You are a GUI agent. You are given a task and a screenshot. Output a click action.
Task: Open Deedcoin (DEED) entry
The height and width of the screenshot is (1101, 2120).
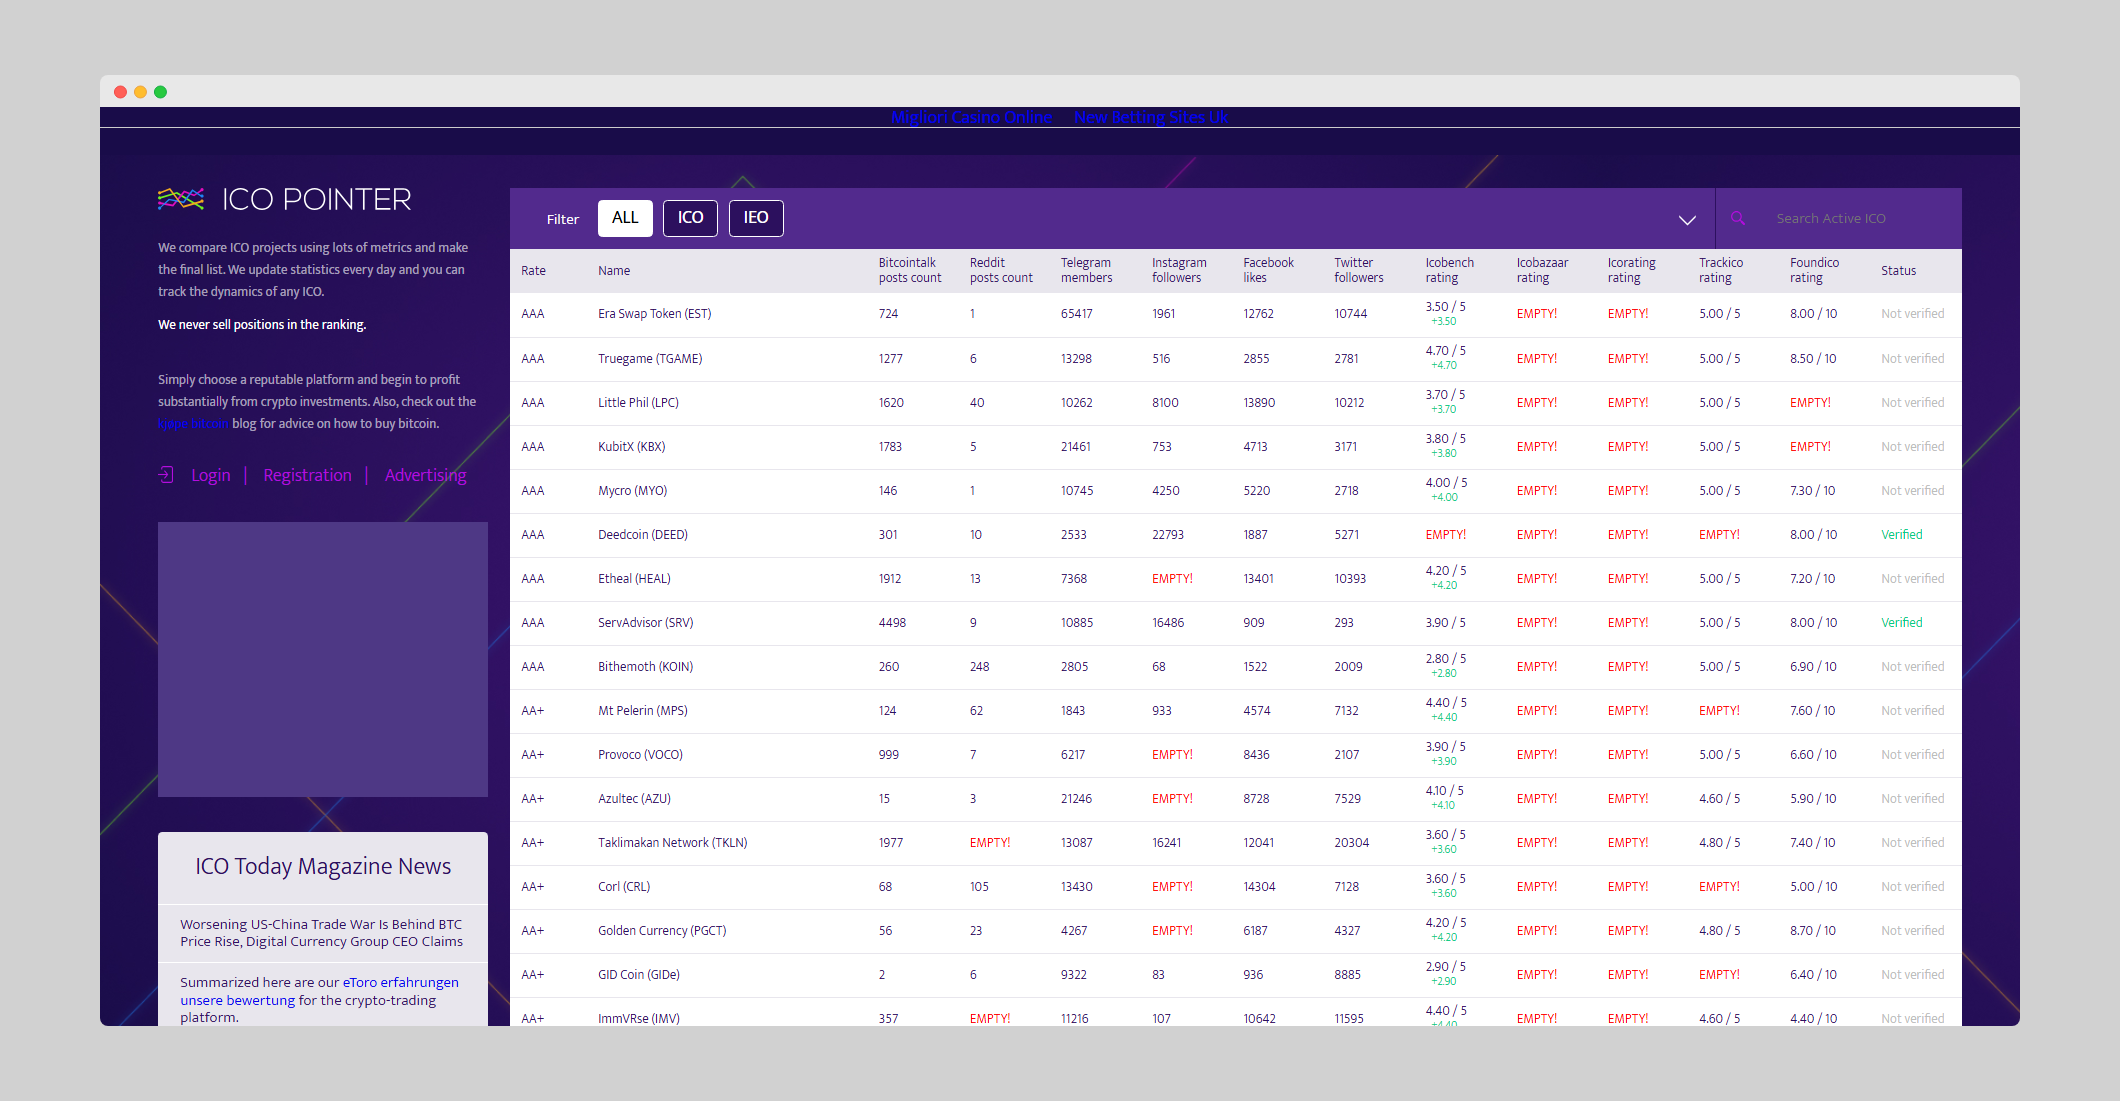pos(642,535)
